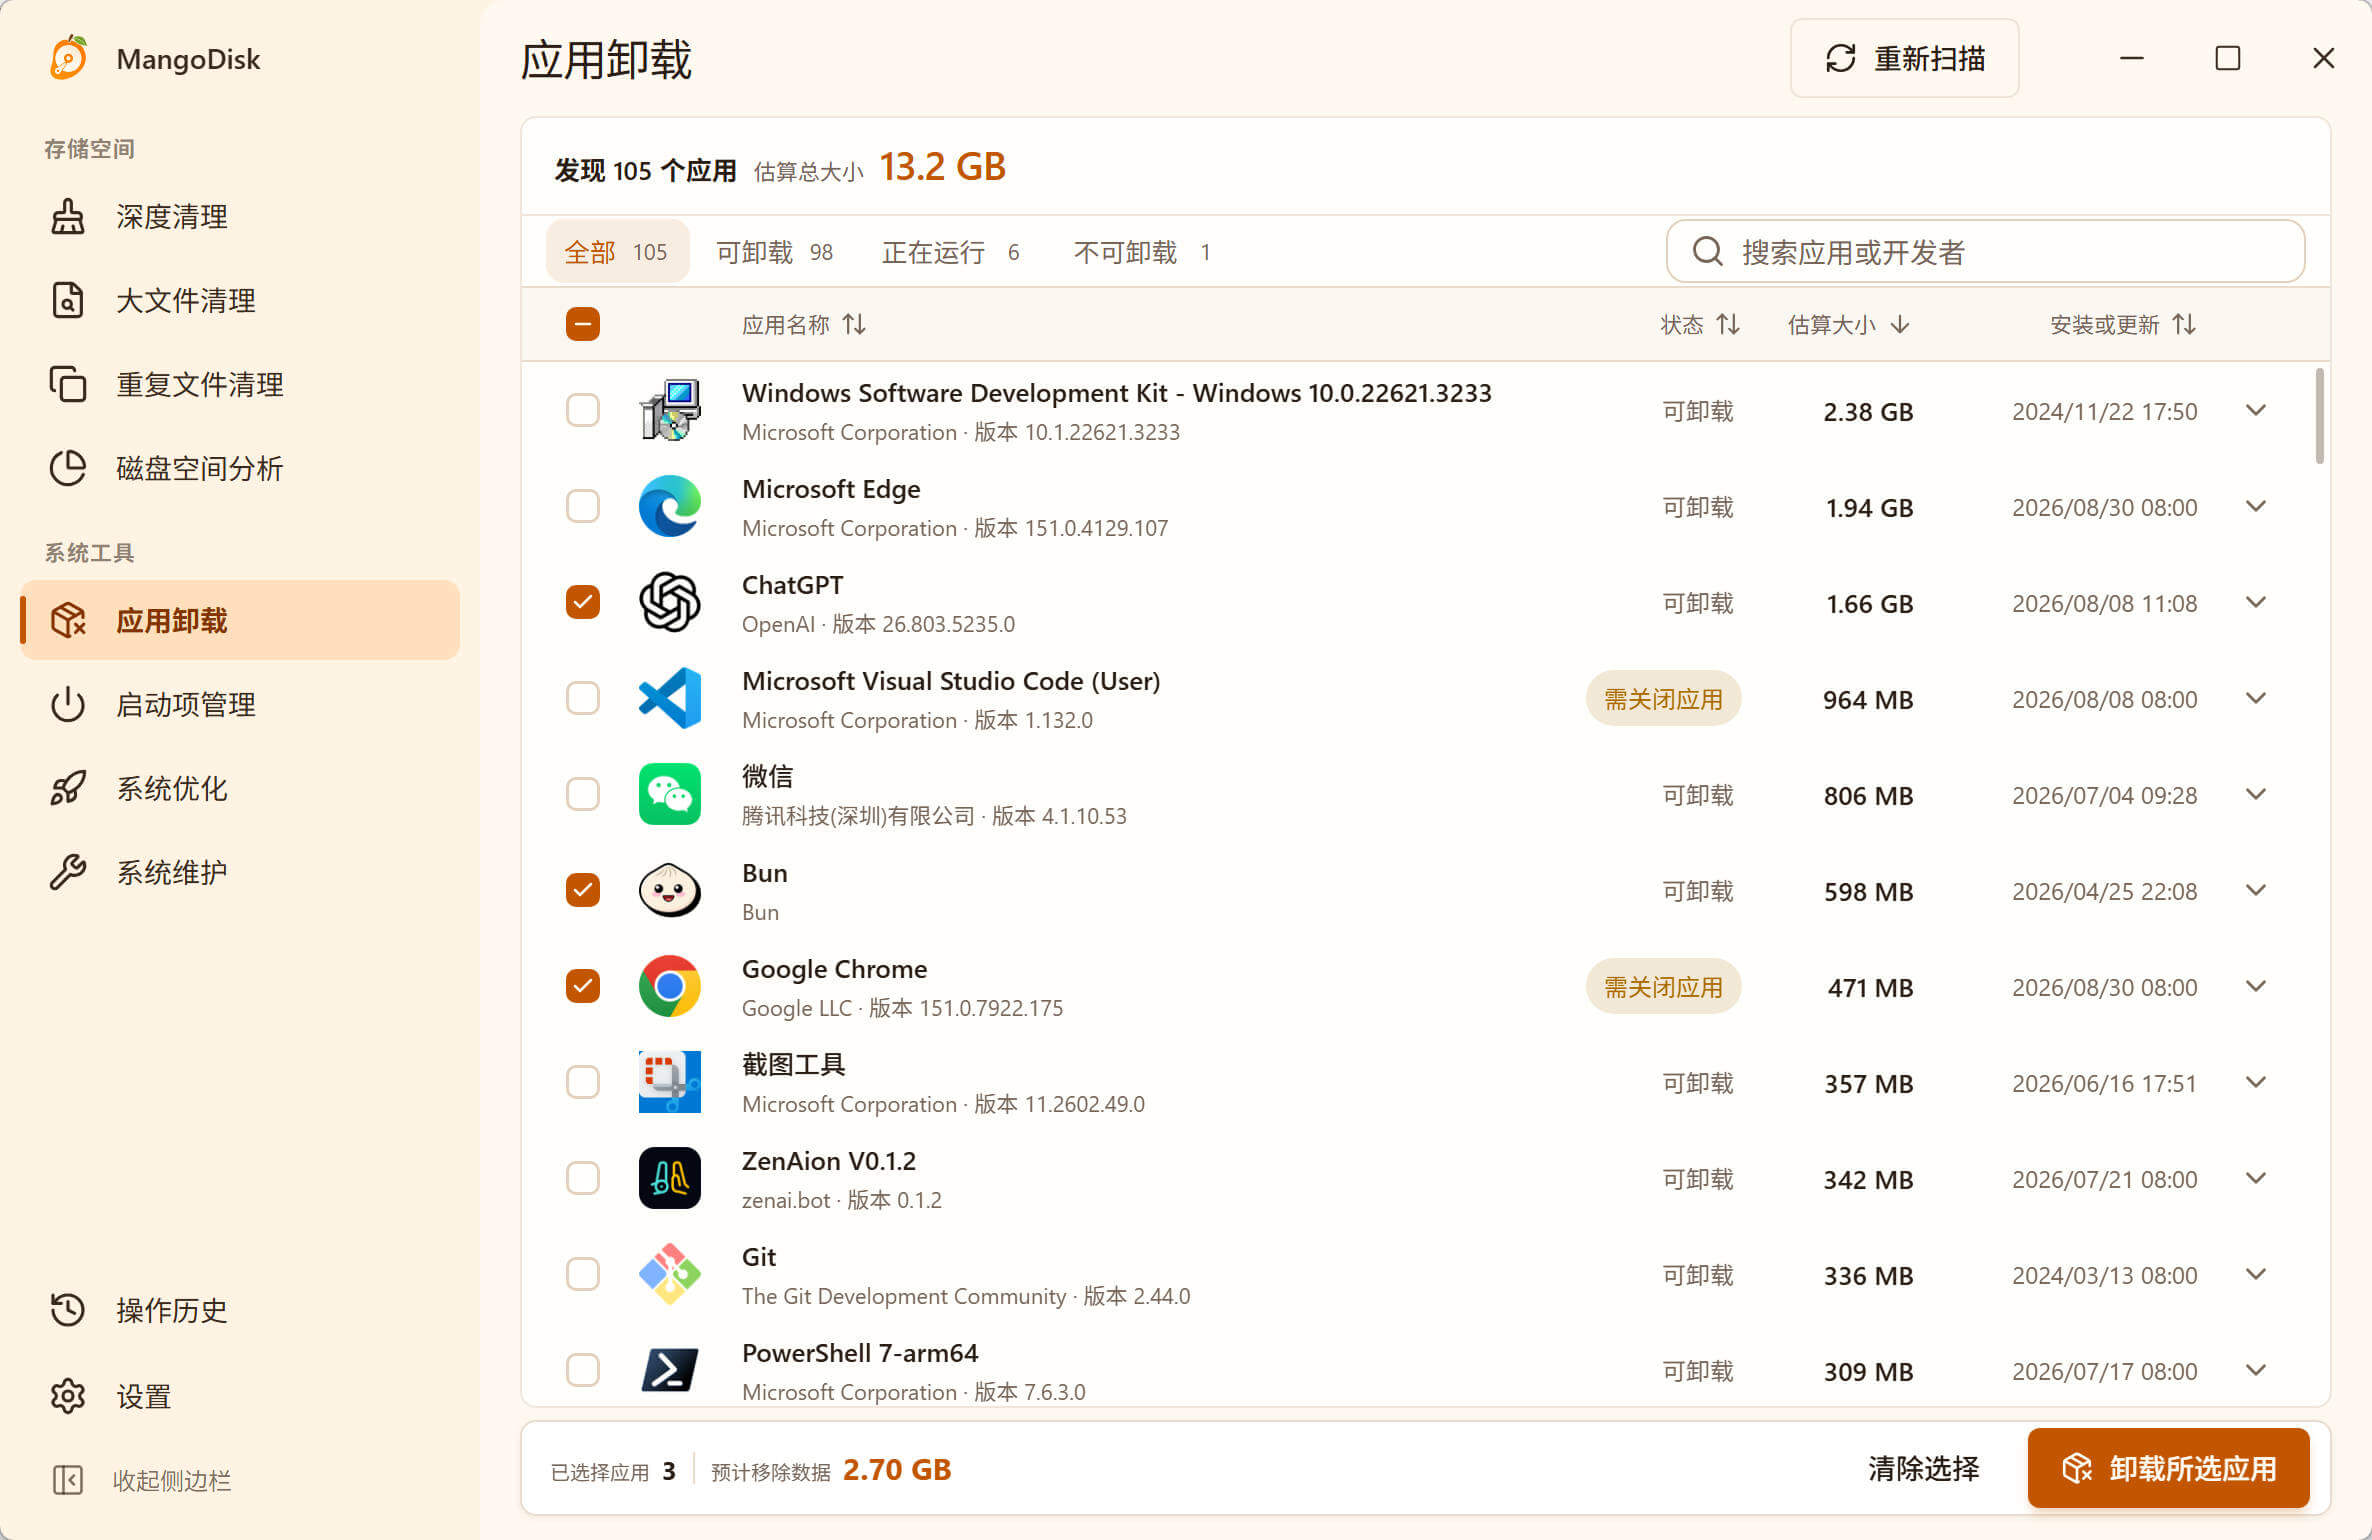Click the Snipping Tool (截图工具) icon
Image resolution: width=2372 pixels, height=1540 pixels.
[670, 1083]
